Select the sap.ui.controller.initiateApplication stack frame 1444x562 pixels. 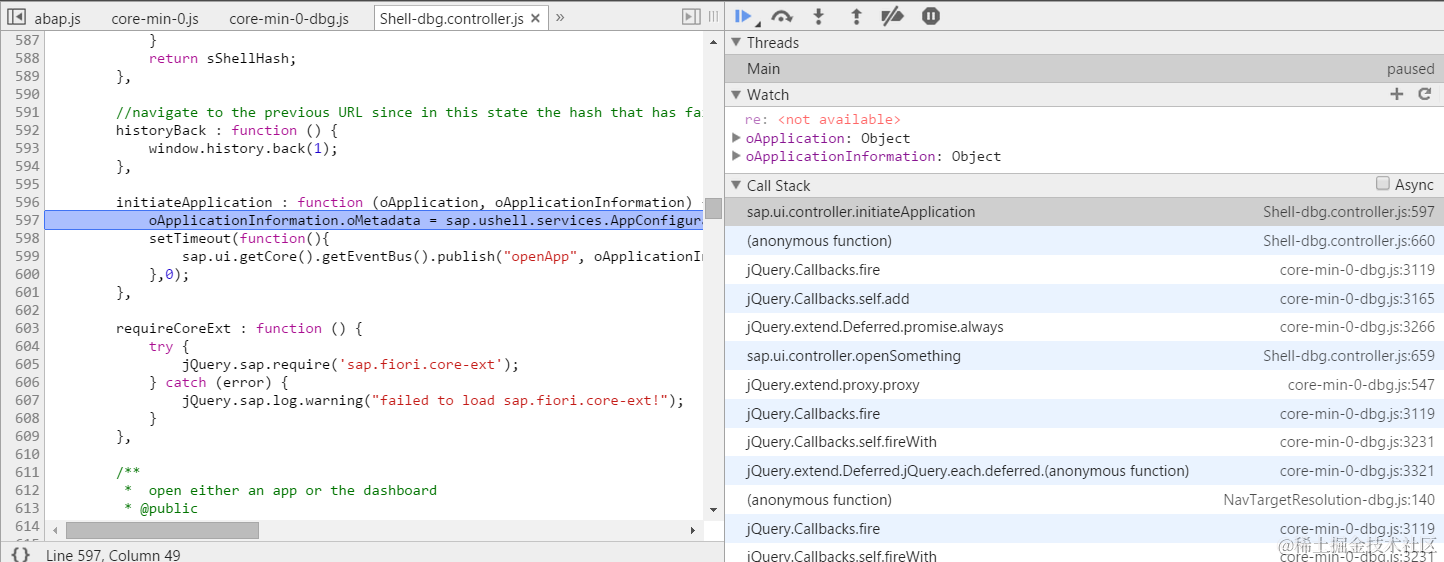click(x=1084, y=212)
